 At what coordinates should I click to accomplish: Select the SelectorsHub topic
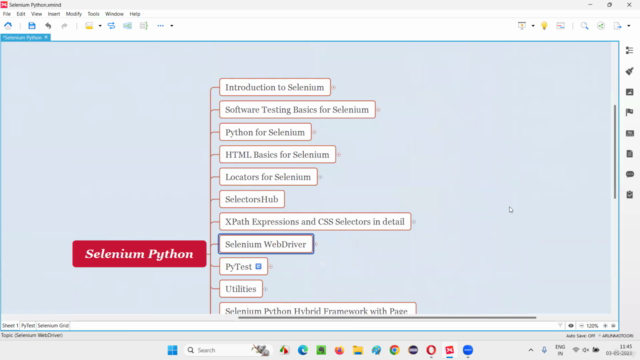click(x=252, y=199)
